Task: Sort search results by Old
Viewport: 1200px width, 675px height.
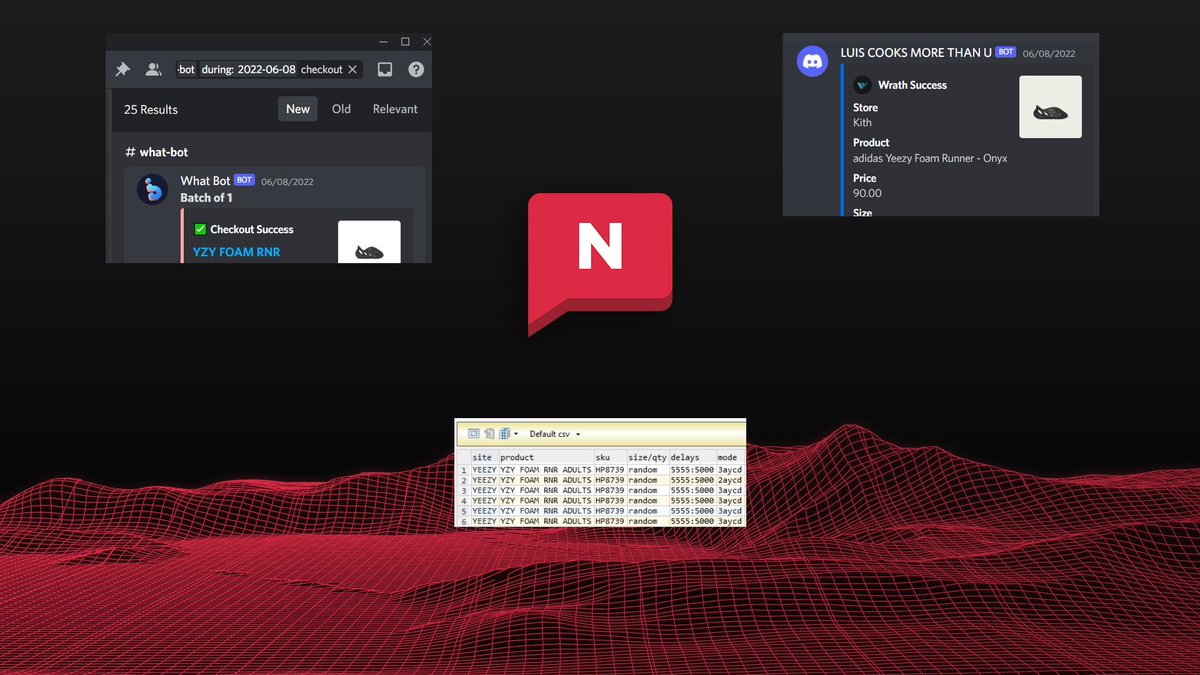Action: coord(341,109)
